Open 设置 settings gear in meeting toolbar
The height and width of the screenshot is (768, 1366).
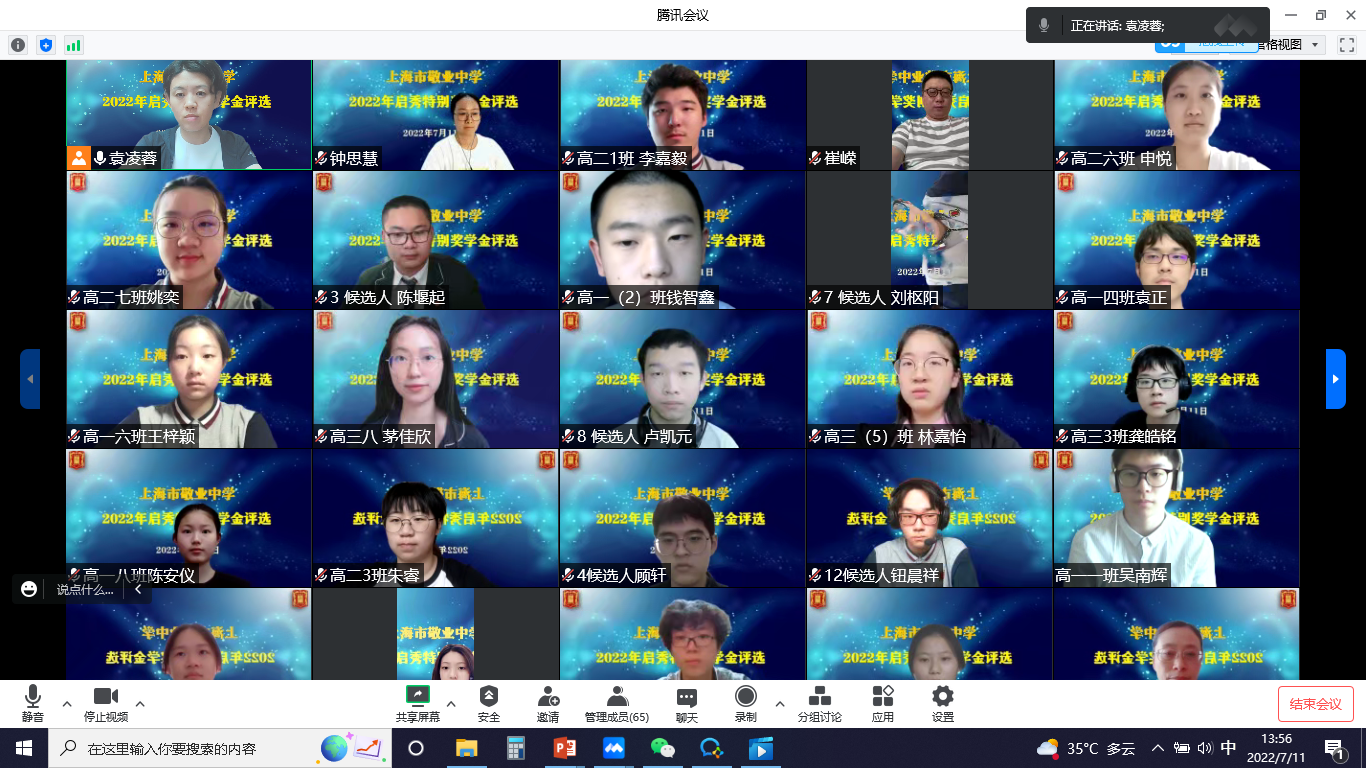(942, 697)
